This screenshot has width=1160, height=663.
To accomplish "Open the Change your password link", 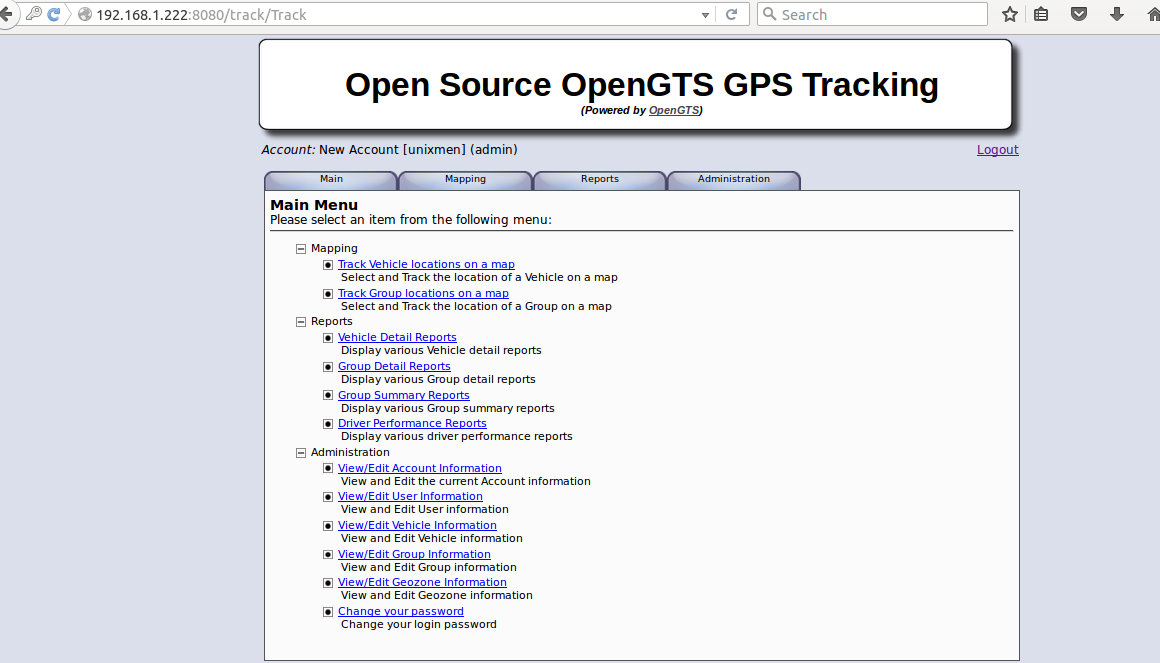I will pyautogui.click(x=401, y=611).
